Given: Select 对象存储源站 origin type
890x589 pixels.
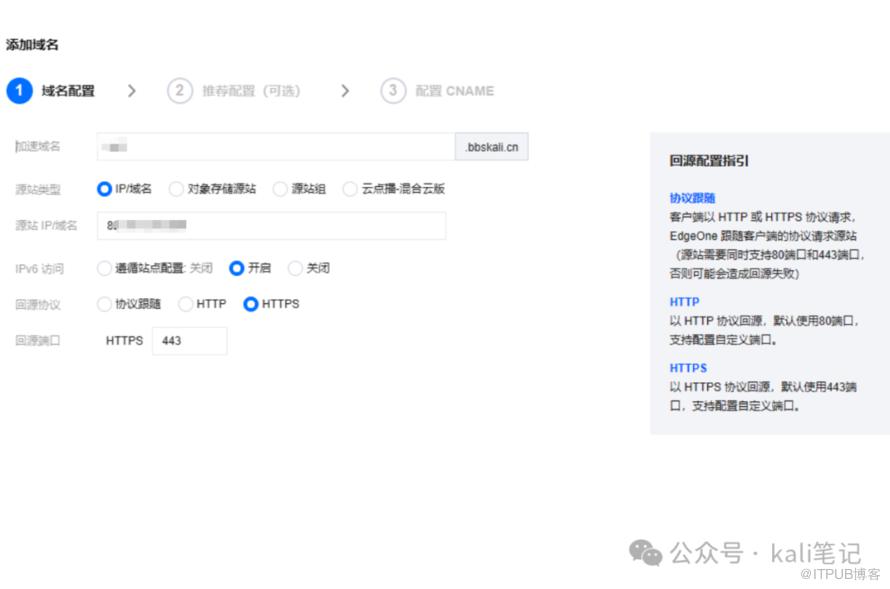Looking at the screenshot, I should pyautogui.click(x=176, y=189).
